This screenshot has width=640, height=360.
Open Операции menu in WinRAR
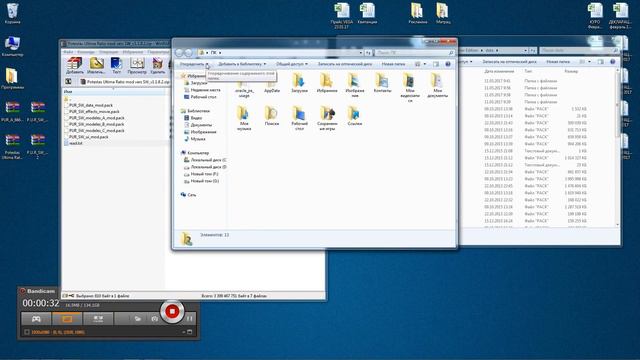(109, 52)
